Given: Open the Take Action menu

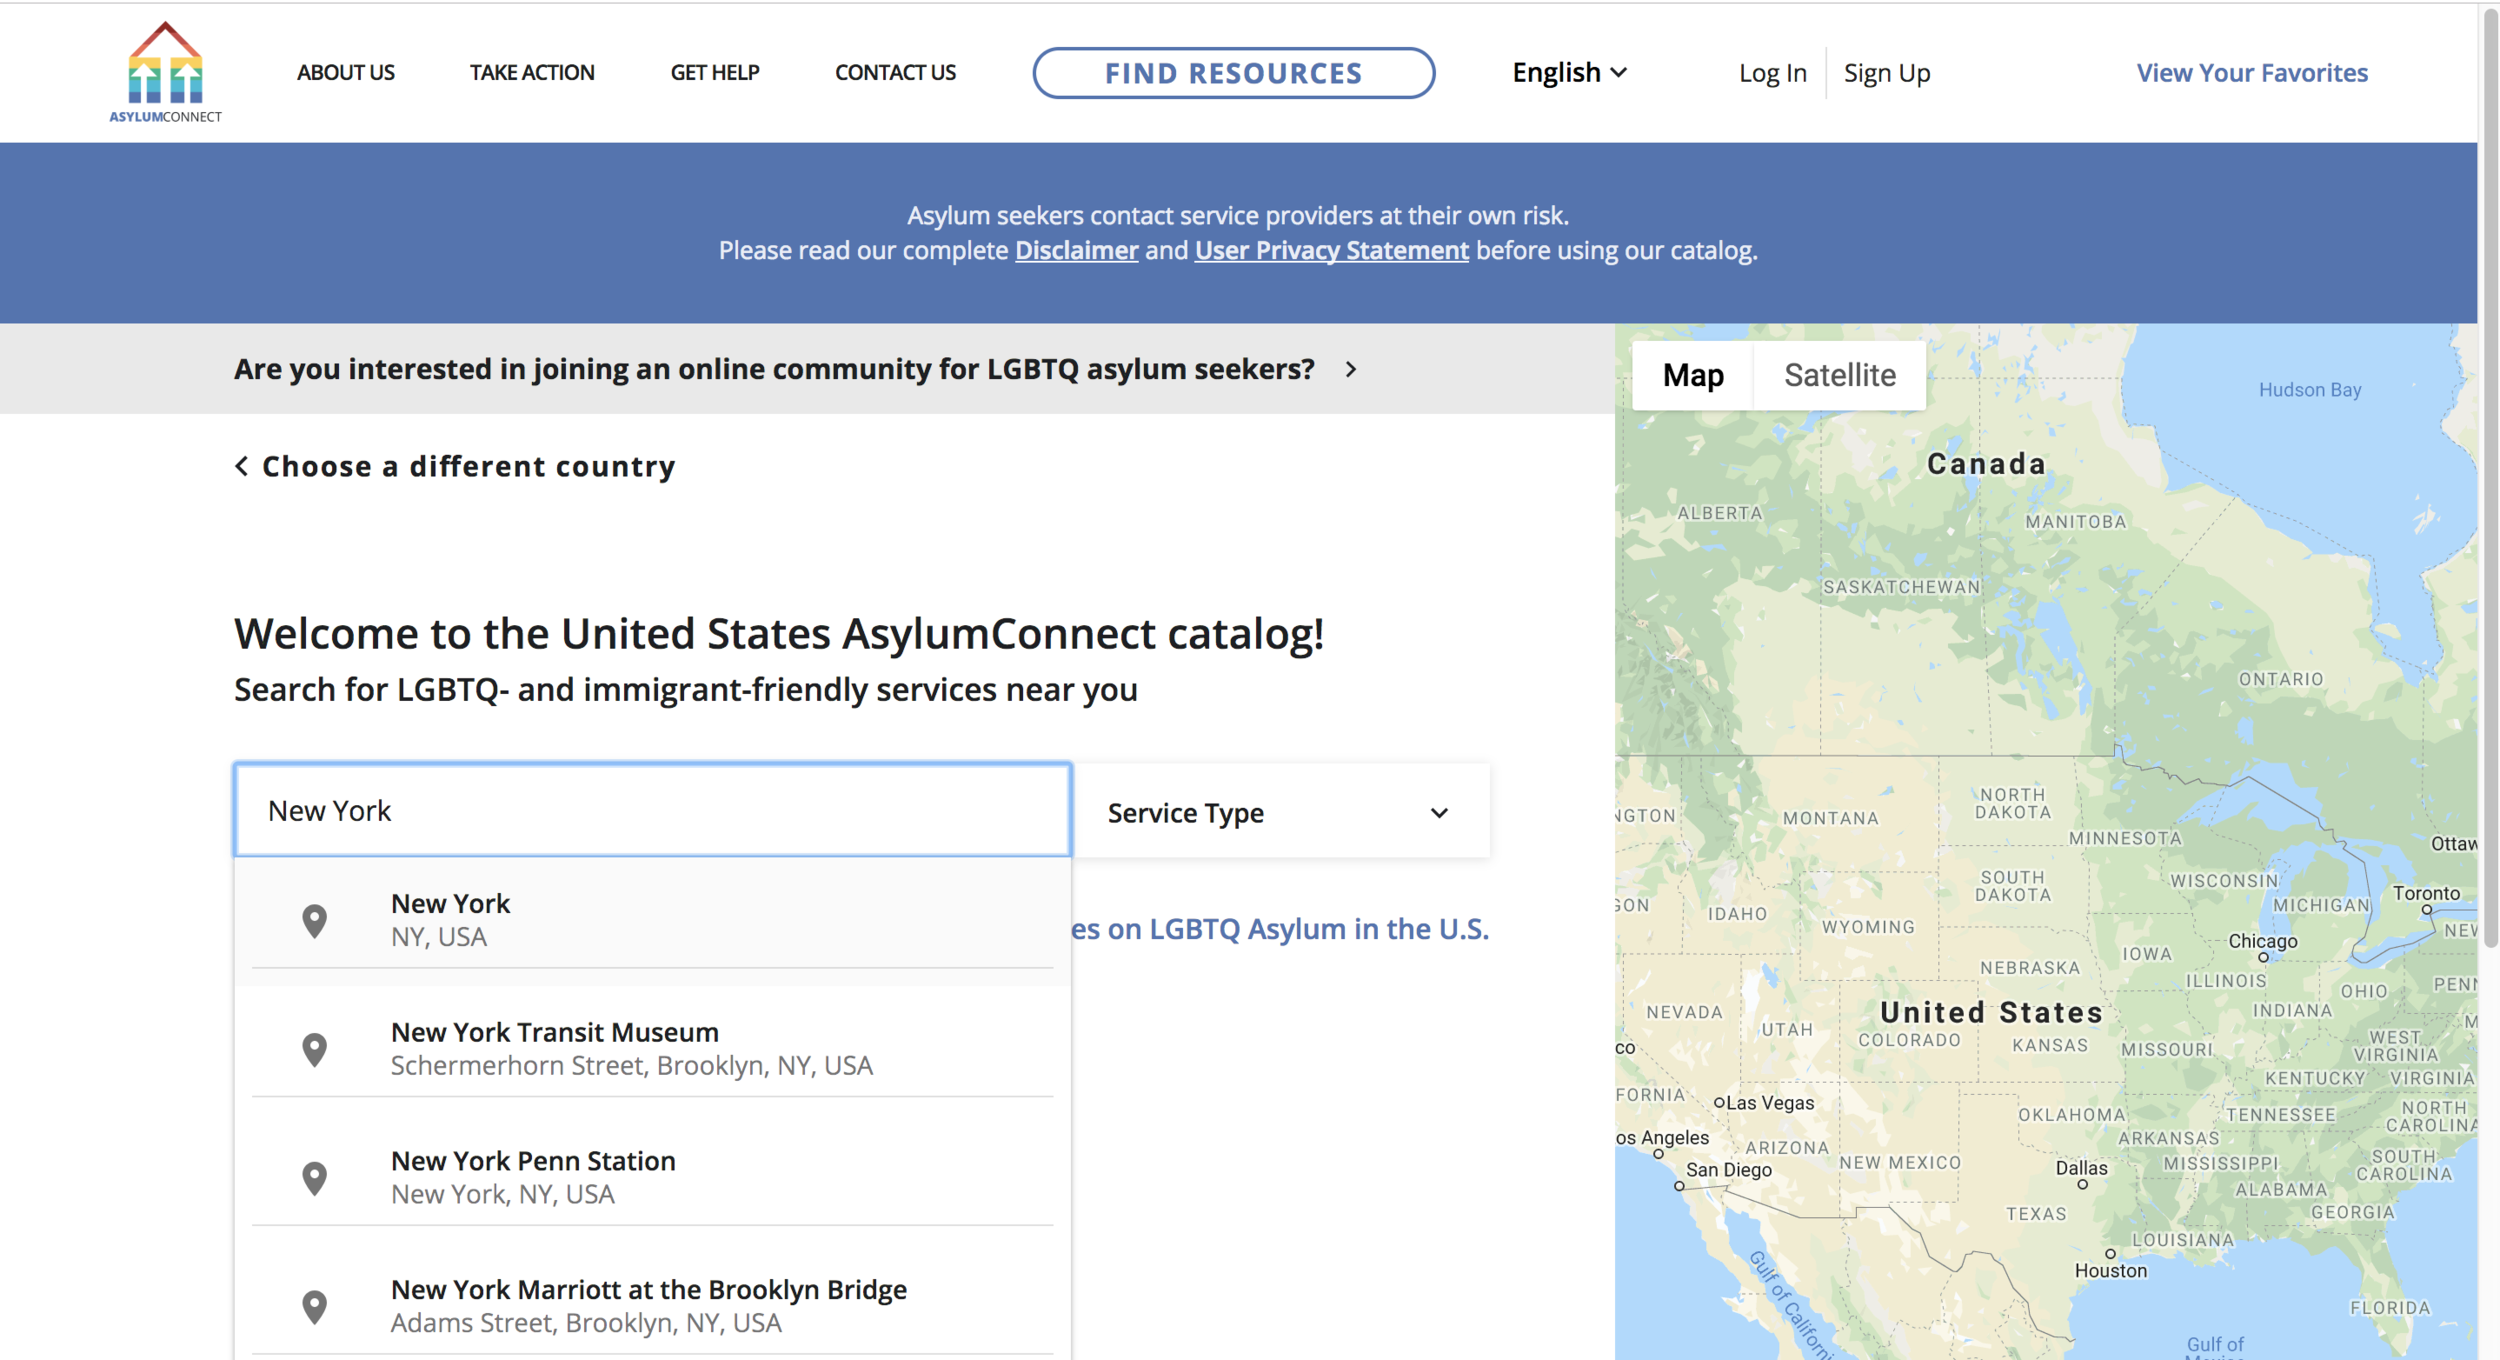Looking at the screenshot, I should tap(532, 73).
